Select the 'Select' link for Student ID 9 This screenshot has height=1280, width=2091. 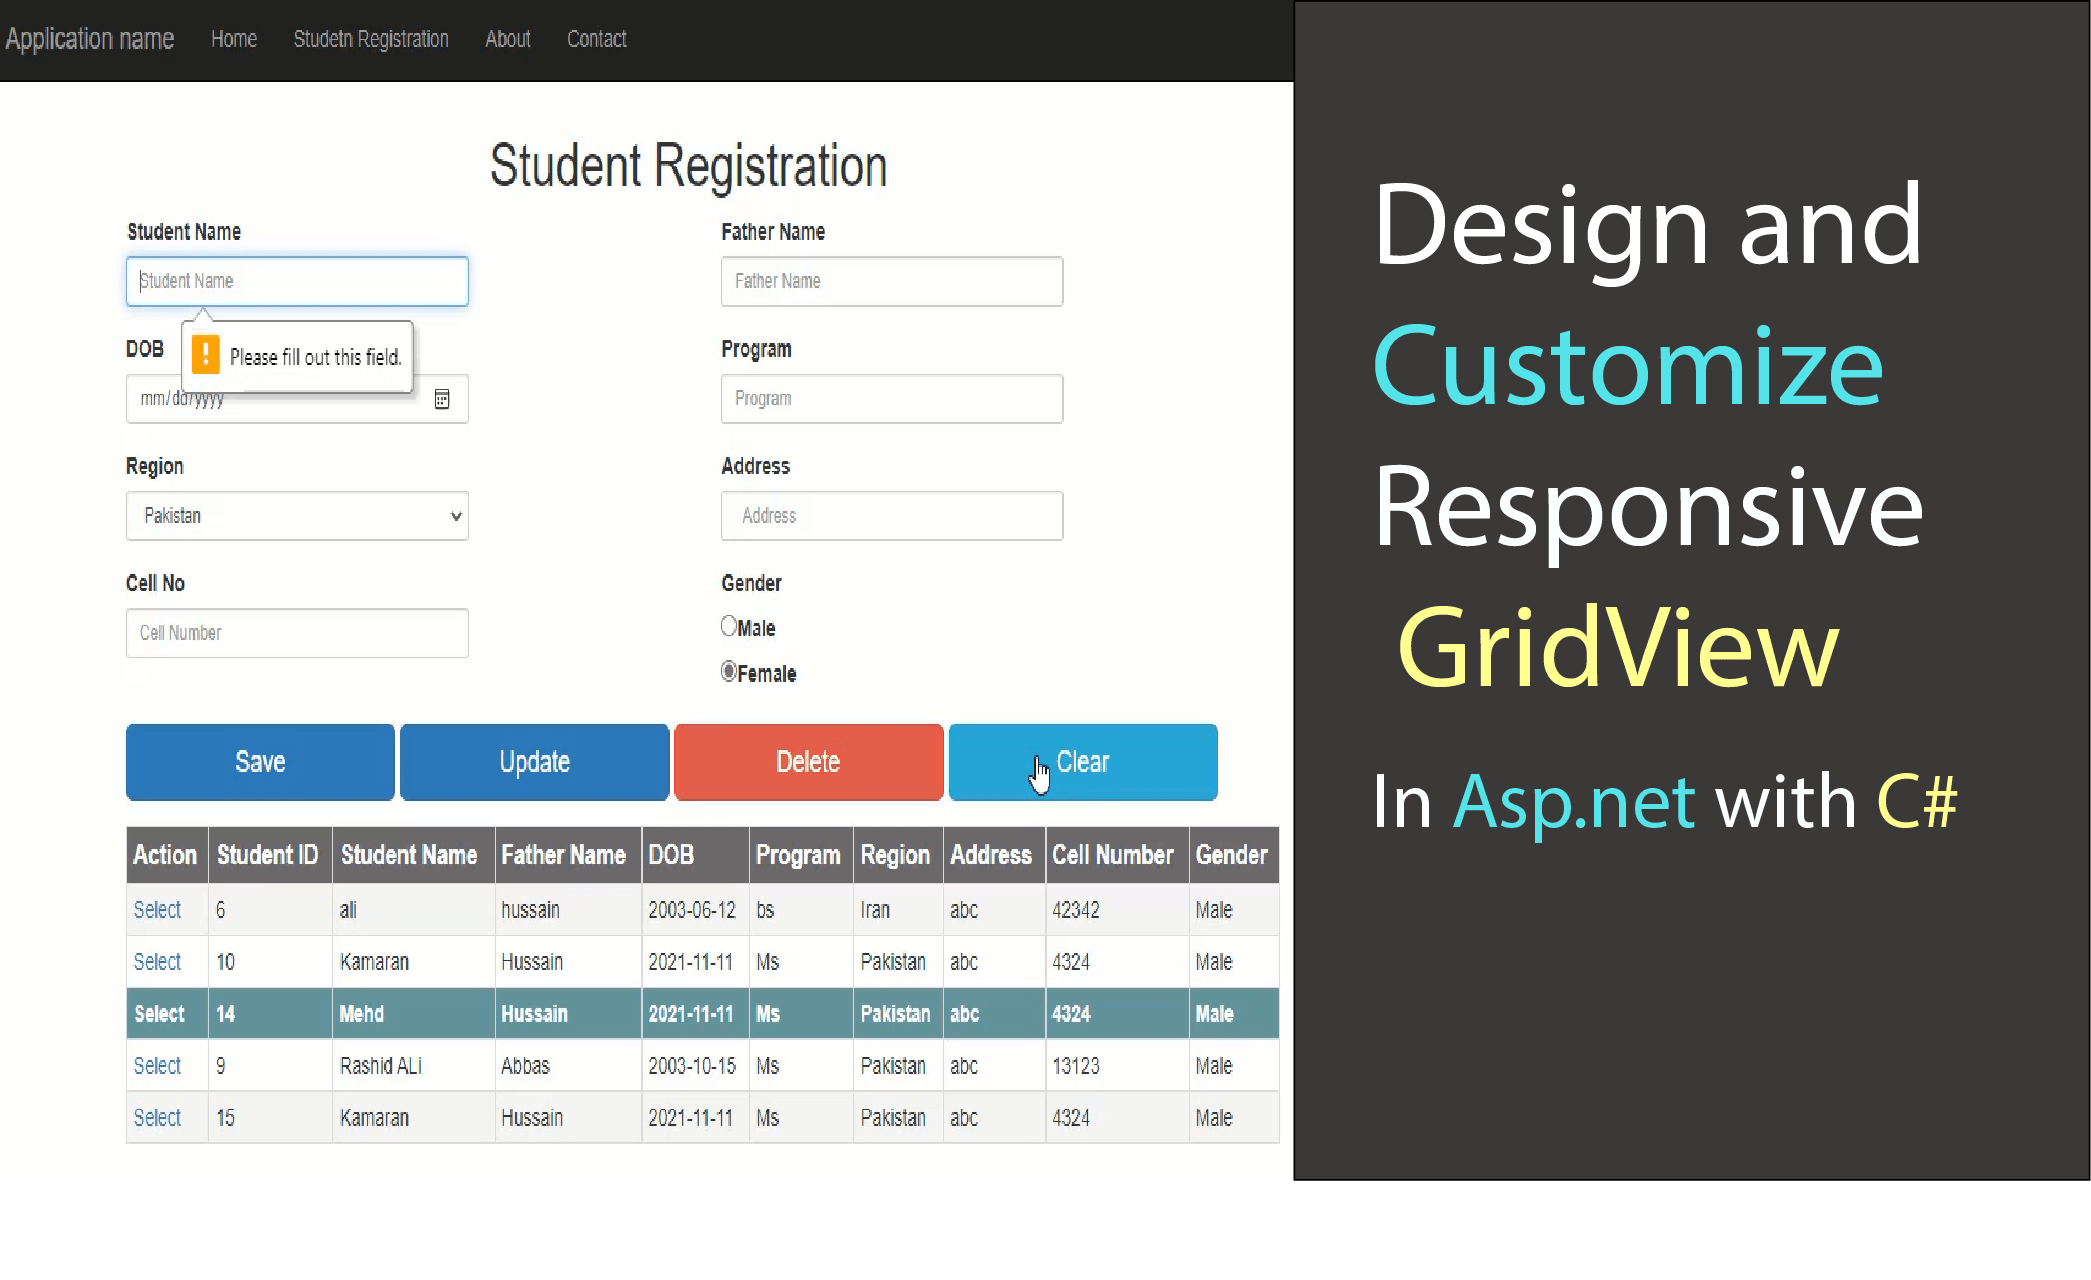pos(157,1065)
